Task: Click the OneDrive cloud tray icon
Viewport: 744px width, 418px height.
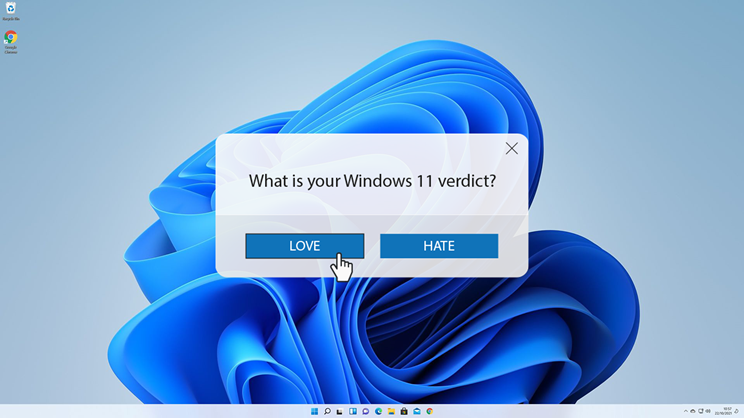Action: [x=693, y=411]
